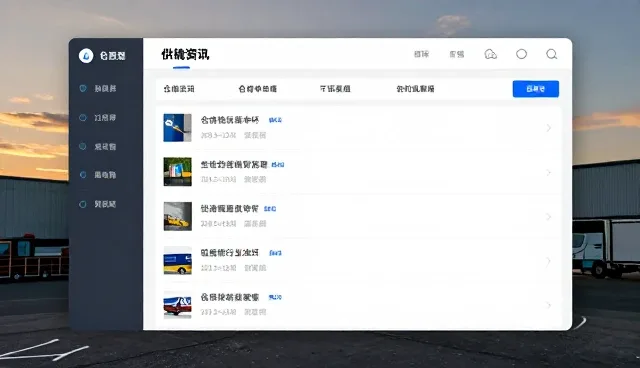
Task: Click the gray text link beside the cloud icon
Action: (x=457, y=54)
